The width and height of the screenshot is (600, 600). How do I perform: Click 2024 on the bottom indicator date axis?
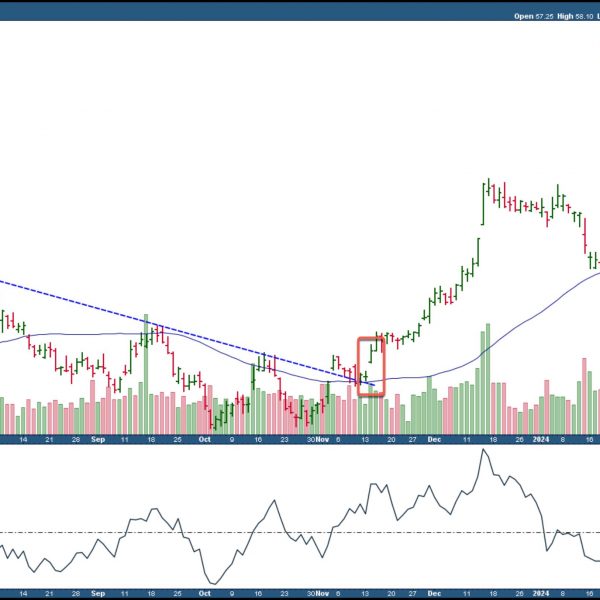click(x=541, y=593)
